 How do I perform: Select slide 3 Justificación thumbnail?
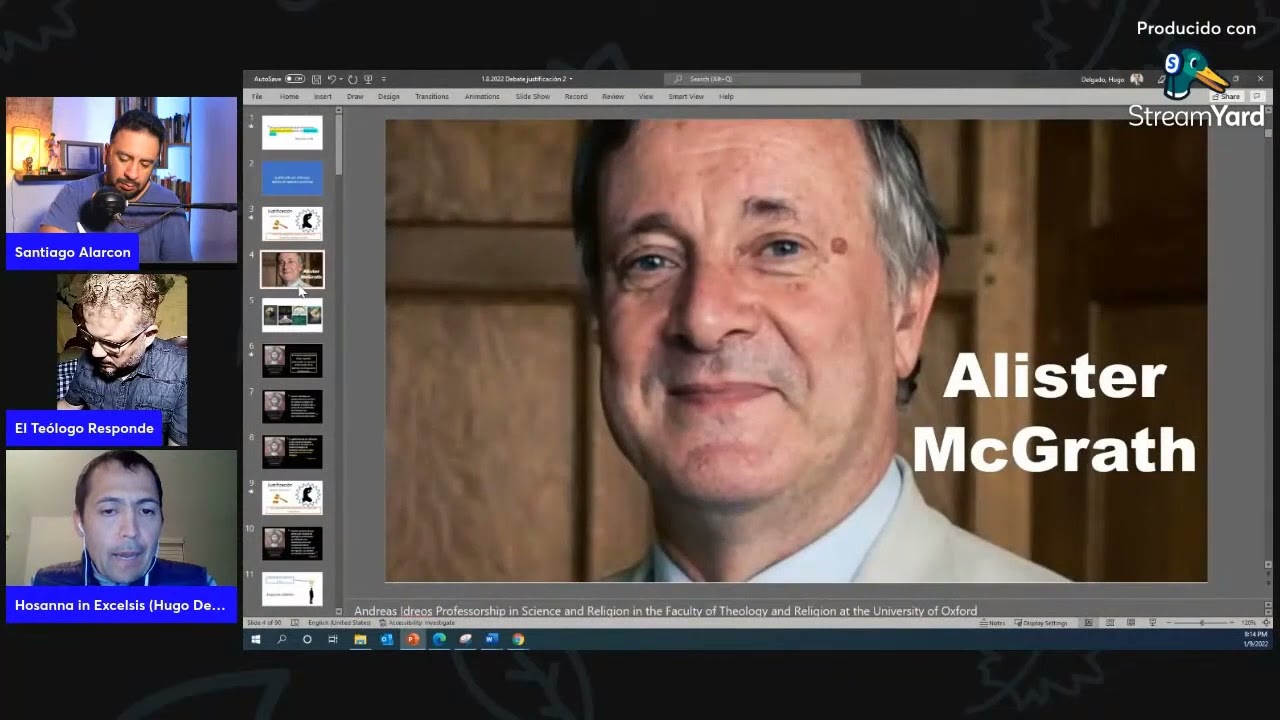(x=292, y=223)
